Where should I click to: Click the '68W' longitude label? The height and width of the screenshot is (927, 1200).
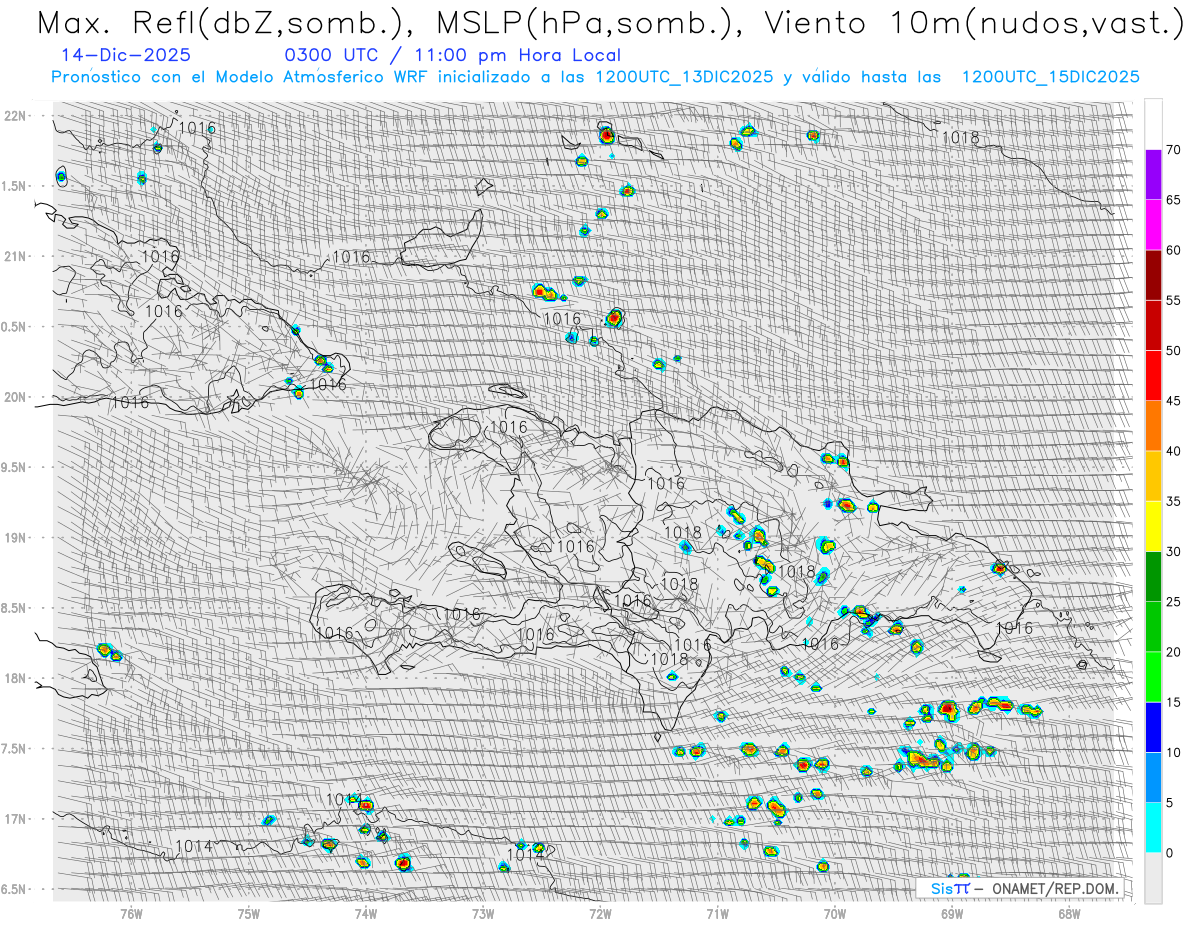[1069, 913]
